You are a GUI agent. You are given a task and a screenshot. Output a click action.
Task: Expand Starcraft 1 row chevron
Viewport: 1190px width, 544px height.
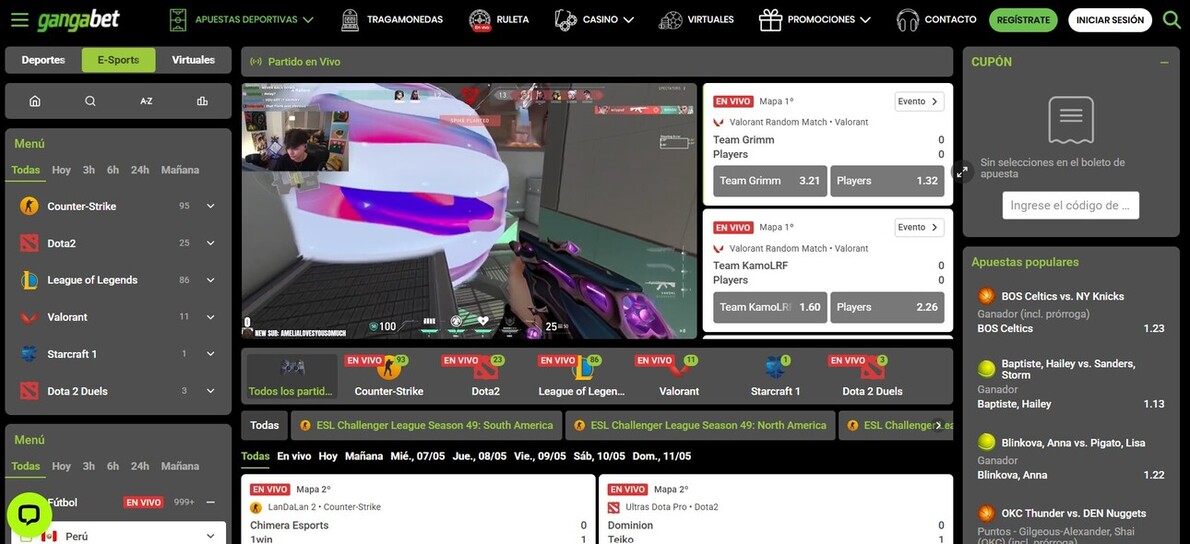(210, 354)
